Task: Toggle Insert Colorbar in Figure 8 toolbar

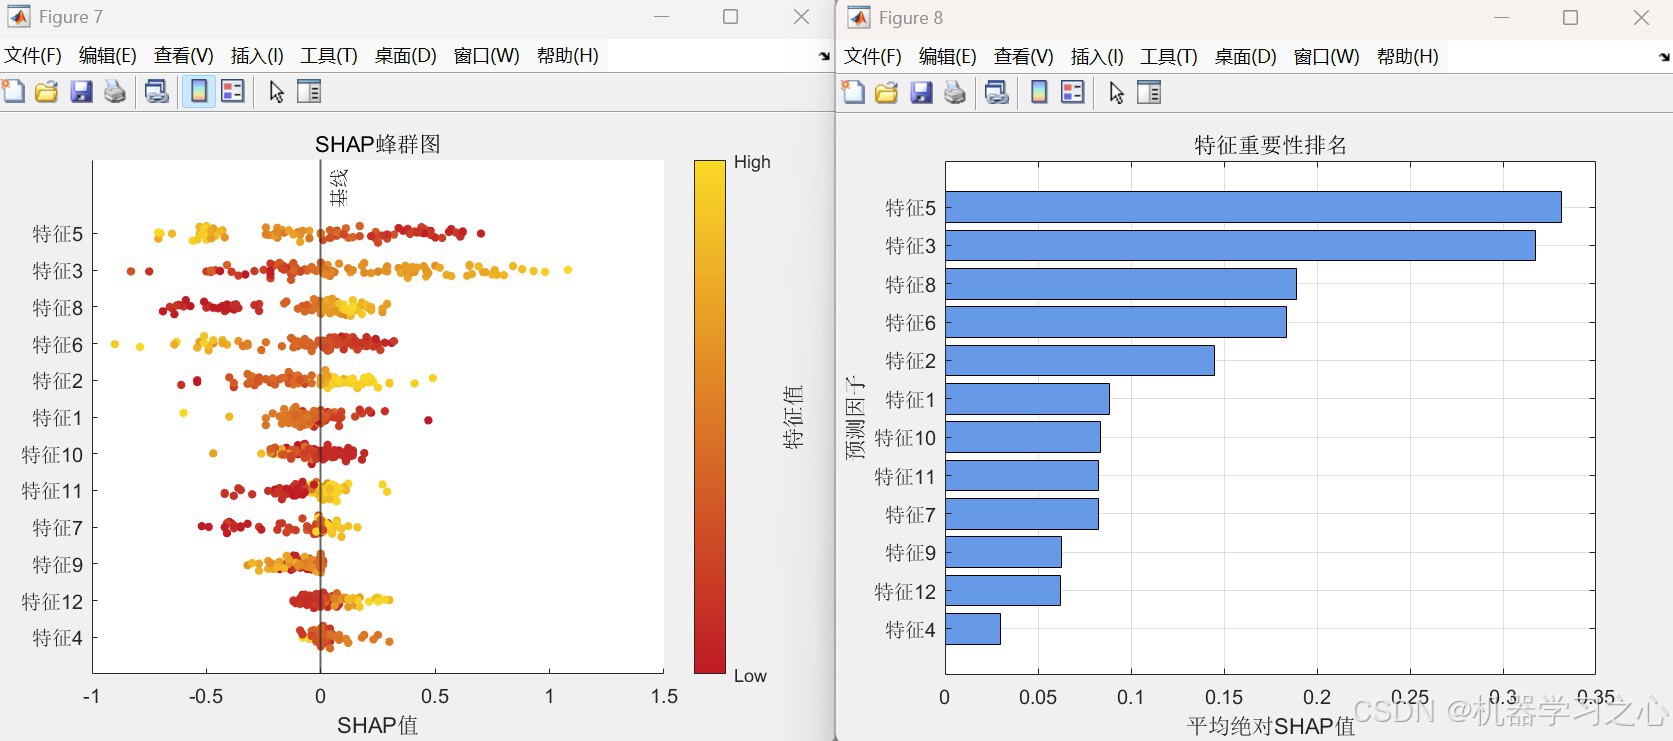Action: point(1039,93)
